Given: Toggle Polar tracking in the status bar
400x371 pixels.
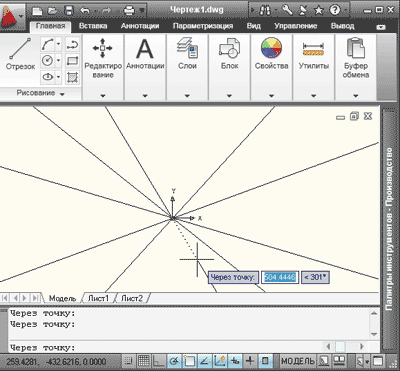Looking at the screenshot, I should 175,361.
